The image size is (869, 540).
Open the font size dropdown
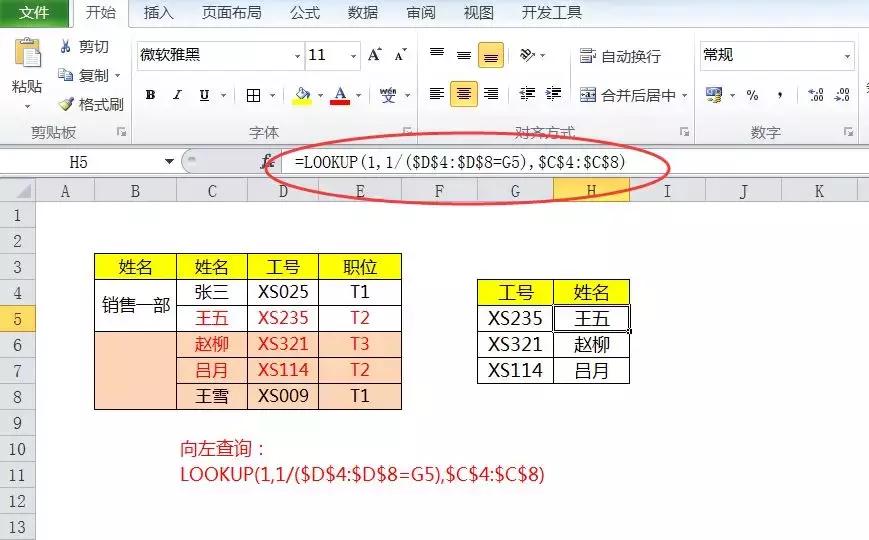click(x=352, y=55)
